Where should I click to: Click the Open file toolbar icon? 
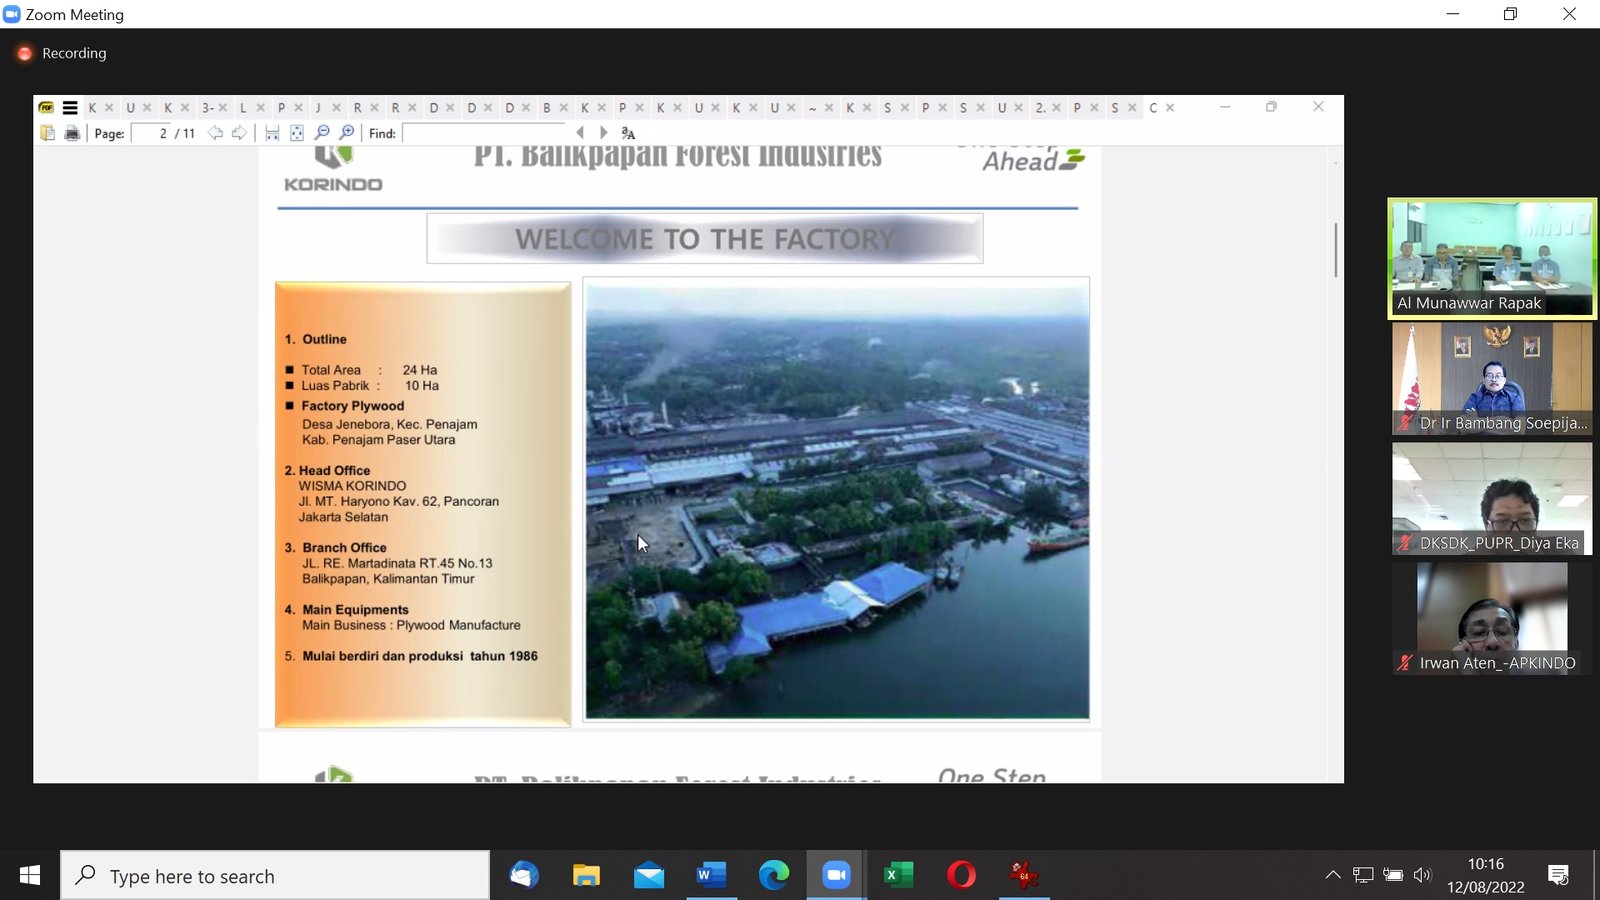pyautogui.click(x=47, y=133)
